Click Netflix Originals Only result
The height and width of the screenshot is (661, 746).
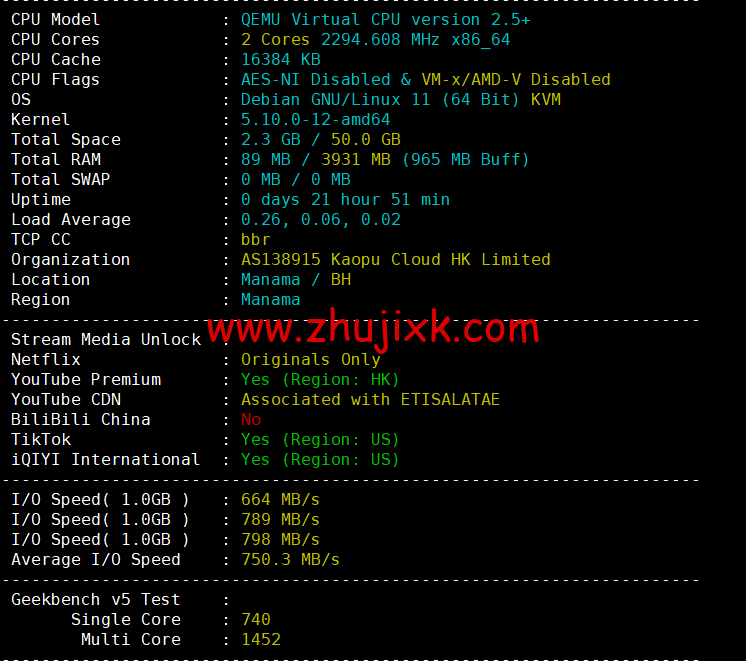pos(310,359)
